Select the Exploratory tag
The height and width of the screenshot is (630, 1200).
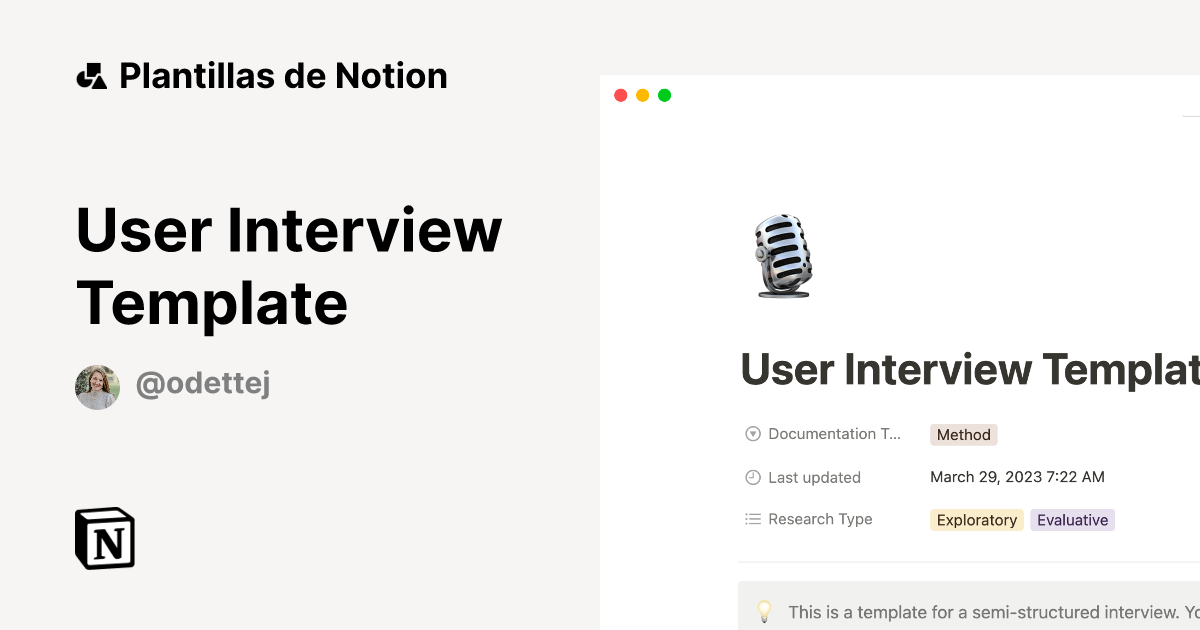976,520
